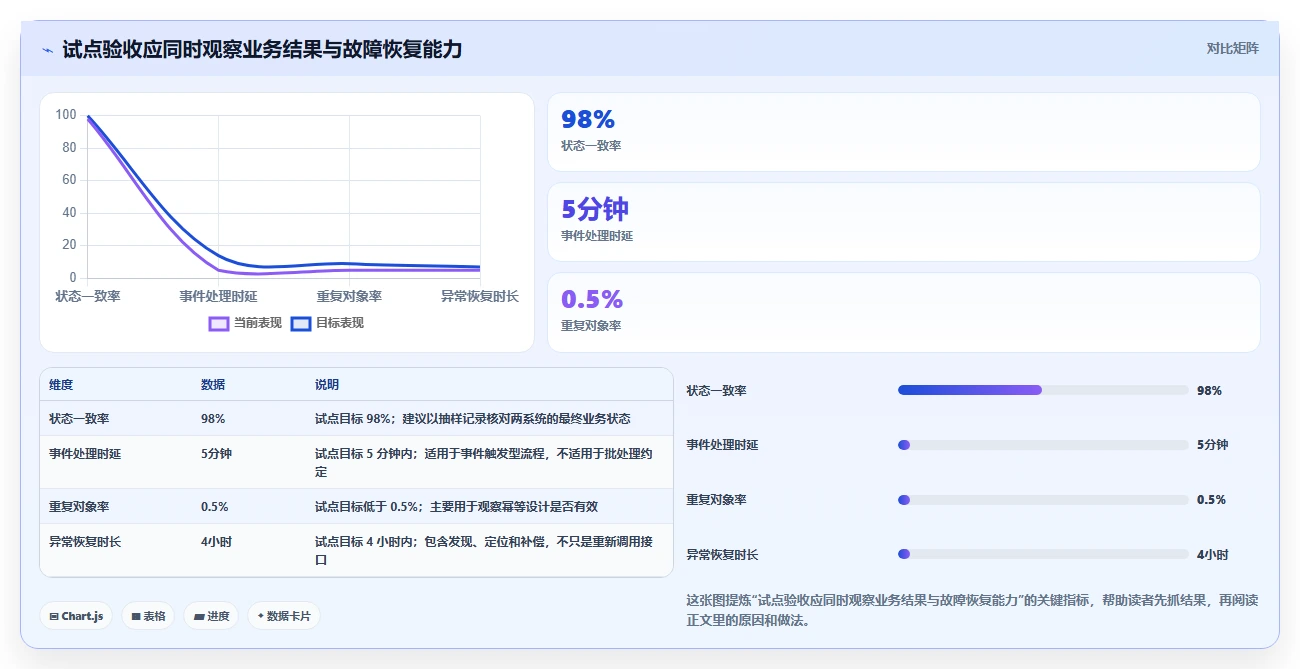
Task: Click the 状态一致率 progress list label
Action: point(716,390)
